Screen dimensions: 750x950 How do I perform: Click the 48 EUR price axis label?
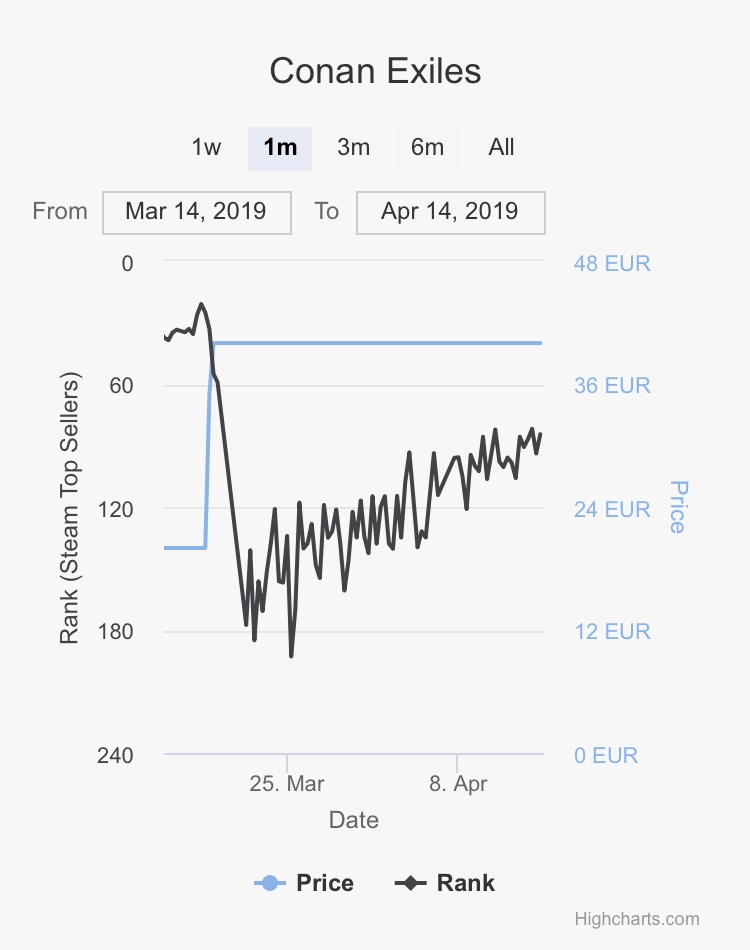[612, 264]
